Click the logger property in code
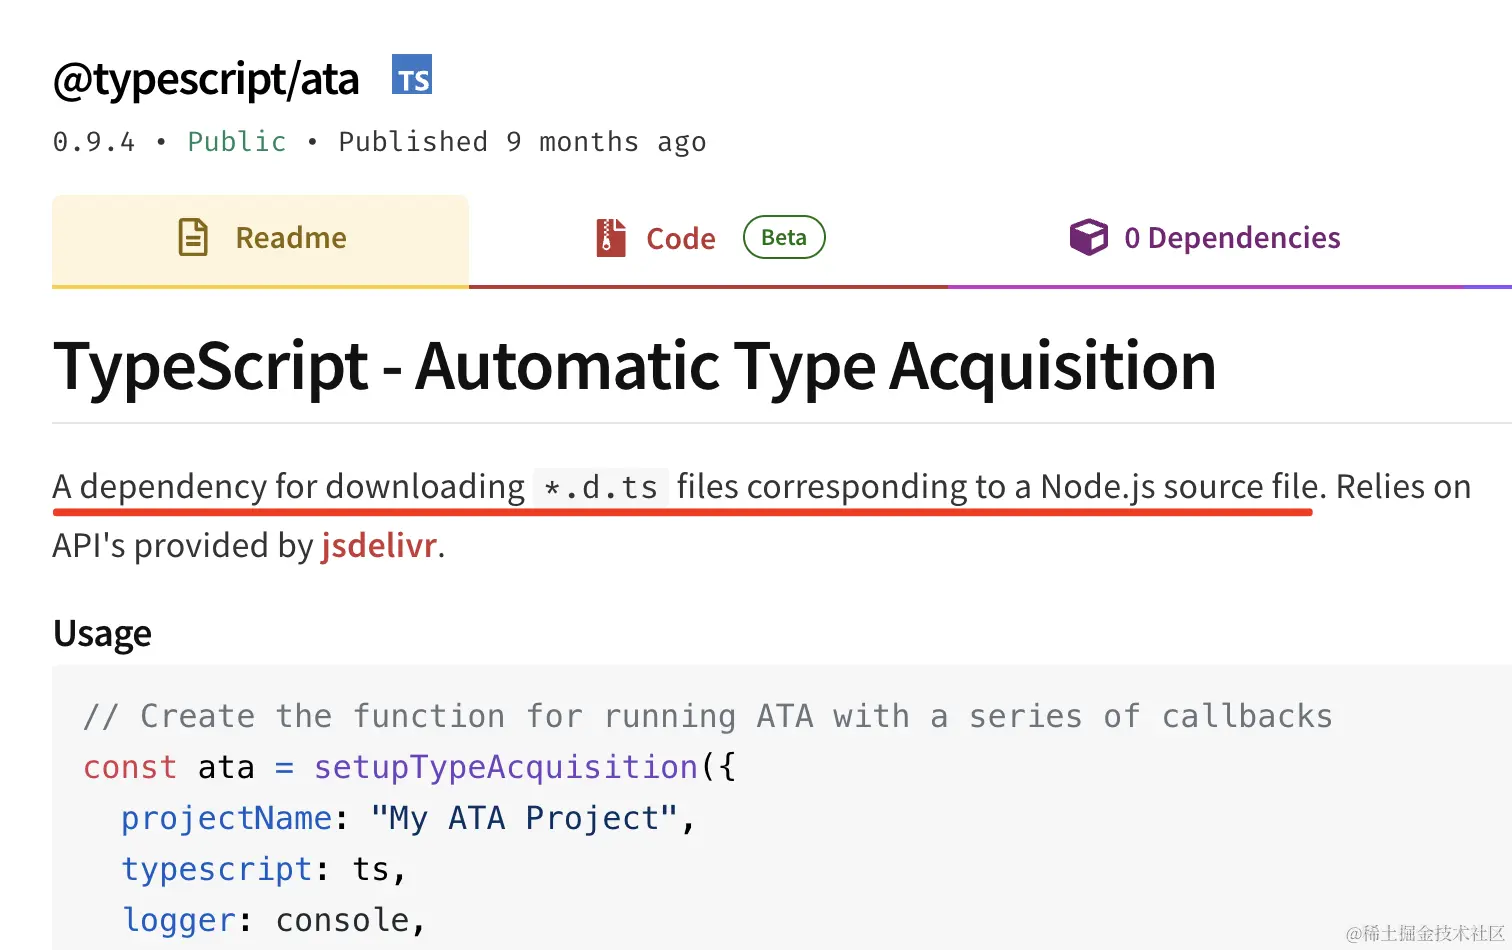This screenshot has height=950, width=1512. [x=180, y=920]
